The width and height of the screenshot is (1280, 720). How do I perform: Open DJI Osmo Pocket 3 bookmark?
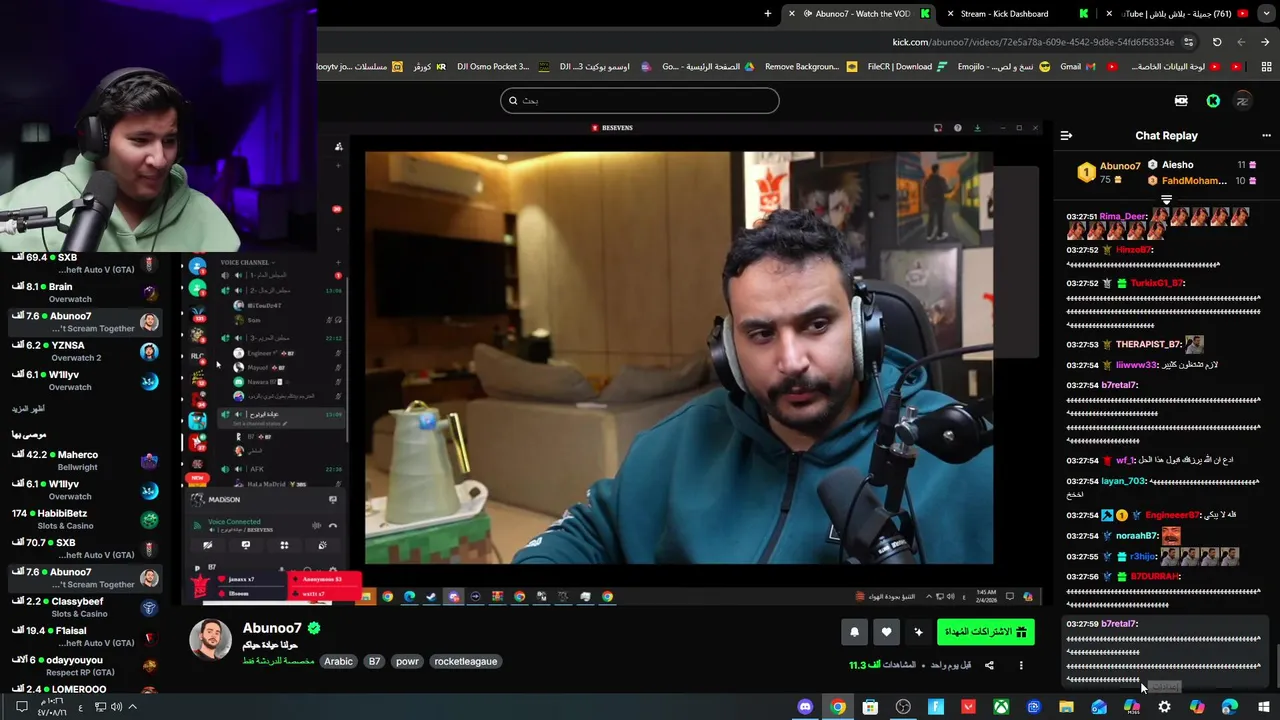[502, 67]
